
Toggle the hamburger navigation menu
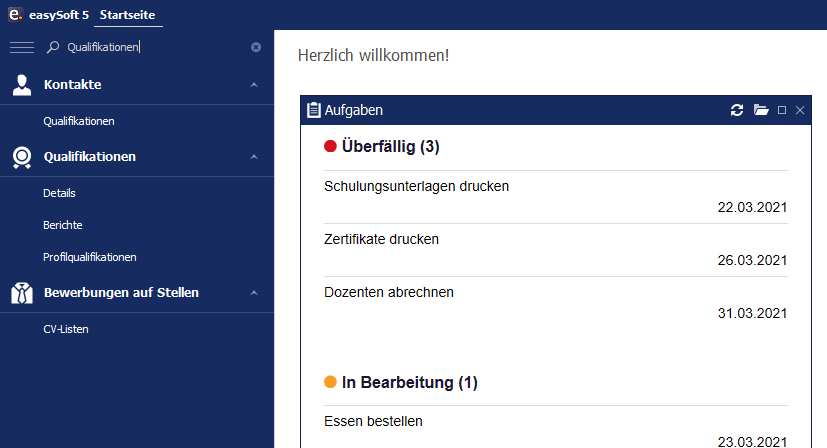pos(22,47)
